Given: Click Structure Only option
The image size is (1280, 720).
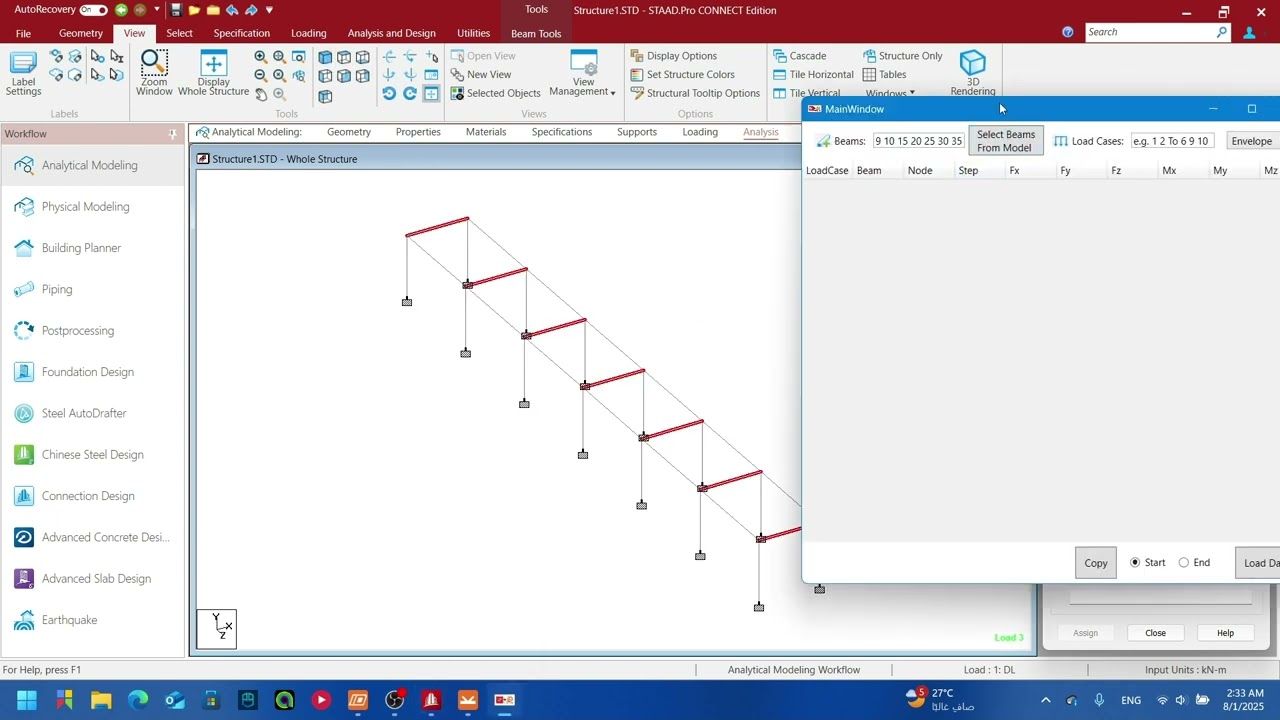Looking at the screenshot, I should 903,56.
